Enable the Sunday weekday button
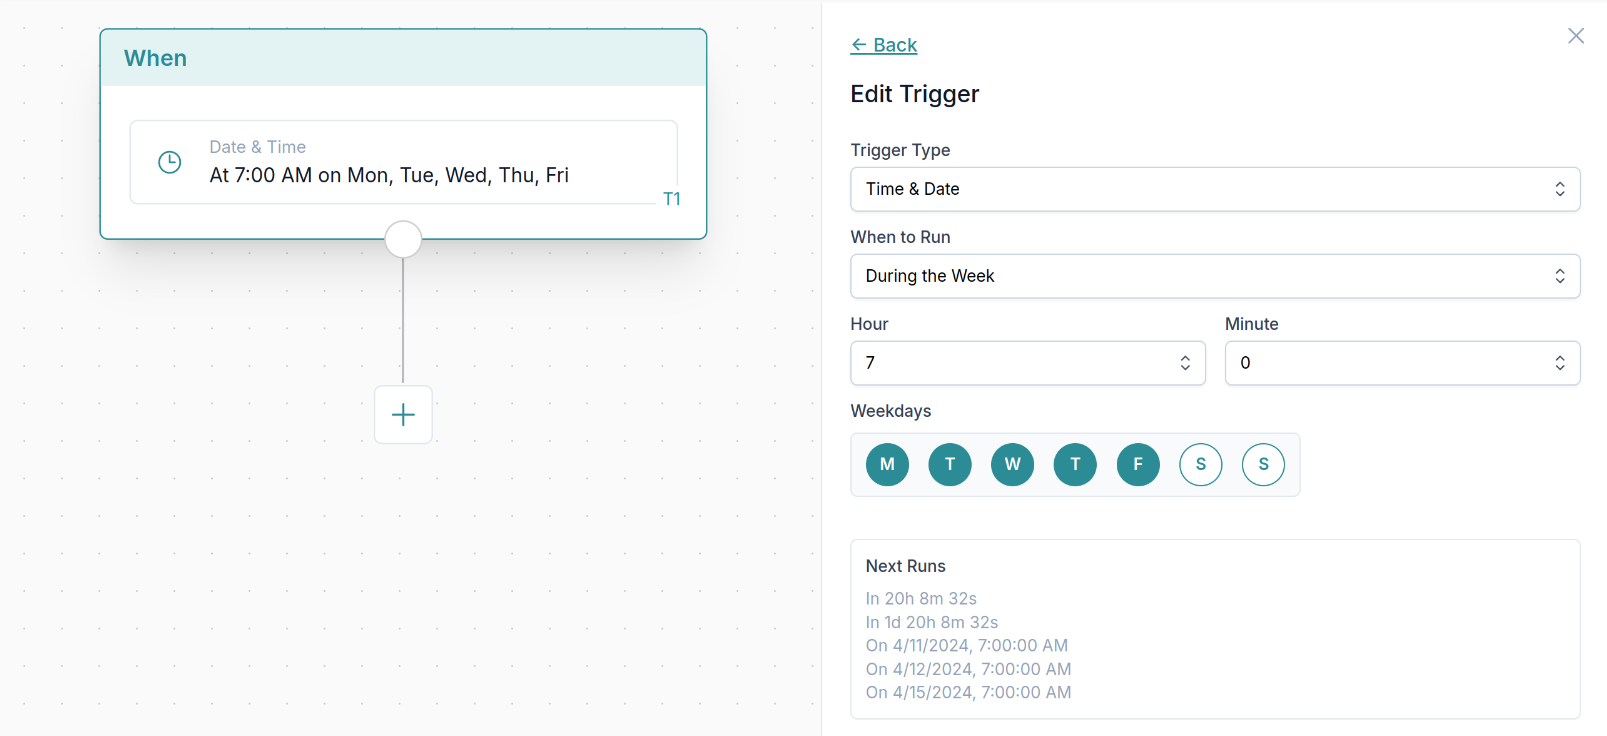 coord(1263,464)
